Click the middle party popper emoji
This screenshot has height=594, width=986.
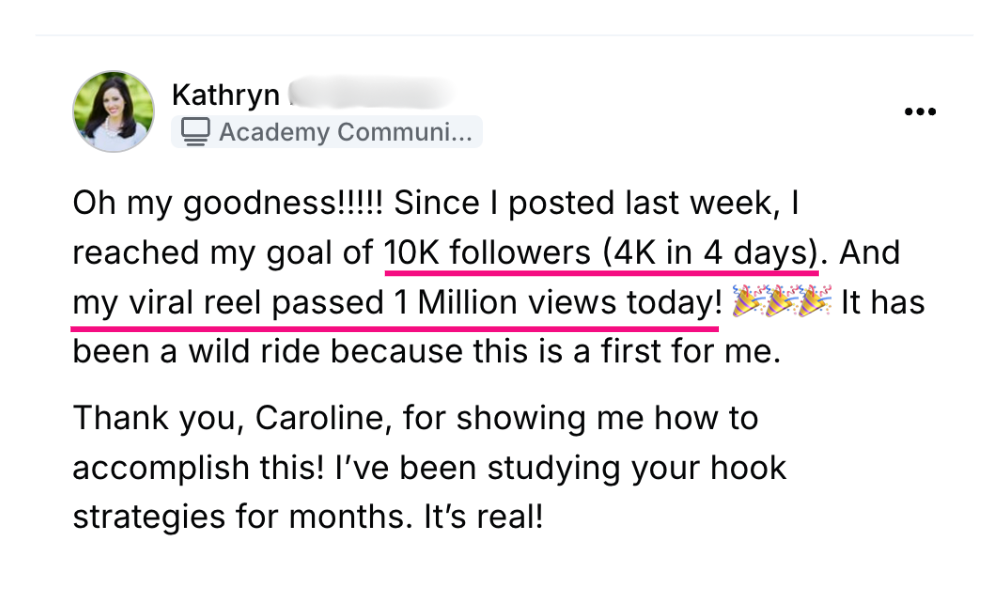780,303
